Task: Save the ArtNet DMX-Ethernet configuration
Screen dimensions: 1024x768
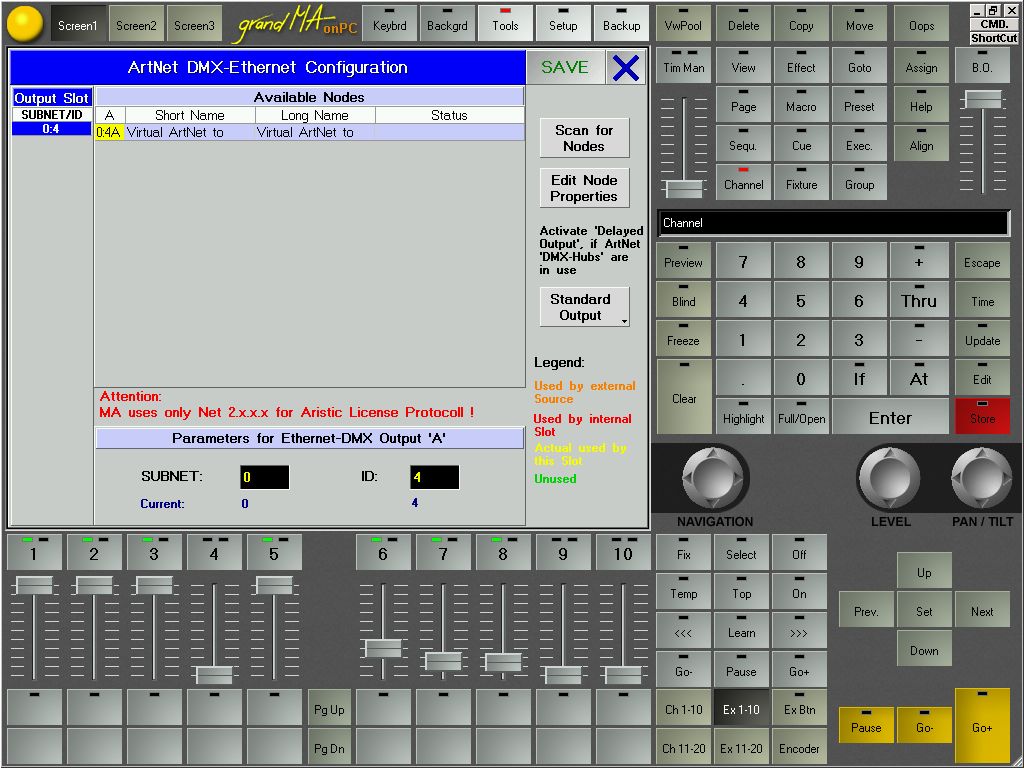Action: point(565,67)
